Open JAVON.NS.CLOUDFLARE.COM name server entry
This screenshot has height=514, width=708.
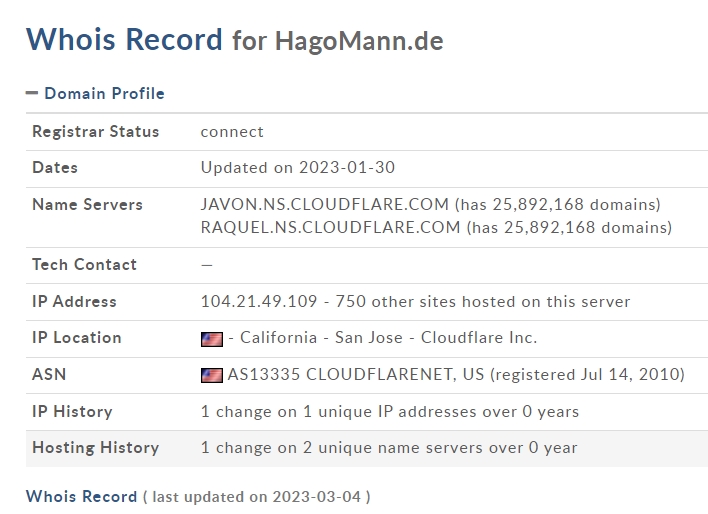325,205
